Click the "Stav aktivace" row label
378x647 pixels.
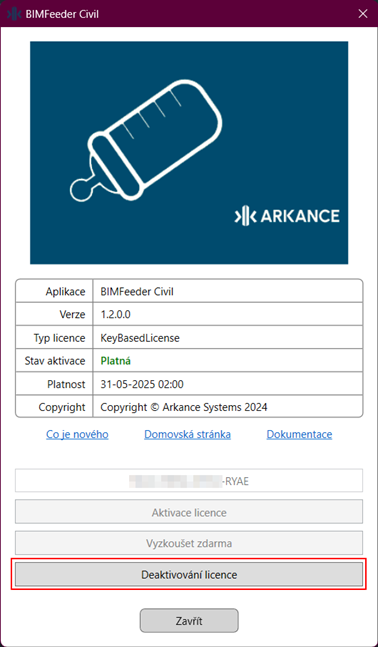tap(55, 361)
